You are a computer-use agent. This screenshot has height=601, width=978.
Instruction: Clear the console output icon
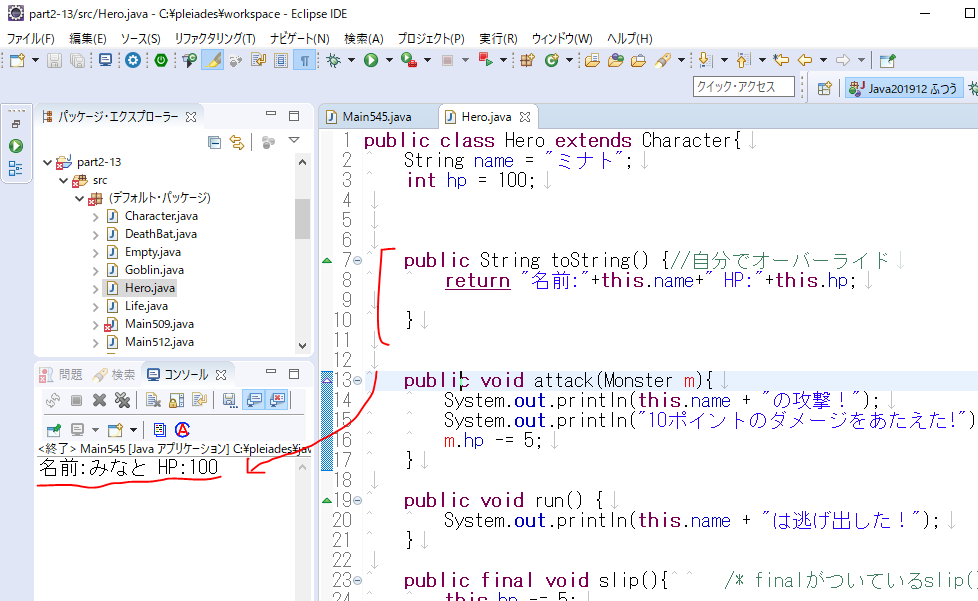pos(153,400)
